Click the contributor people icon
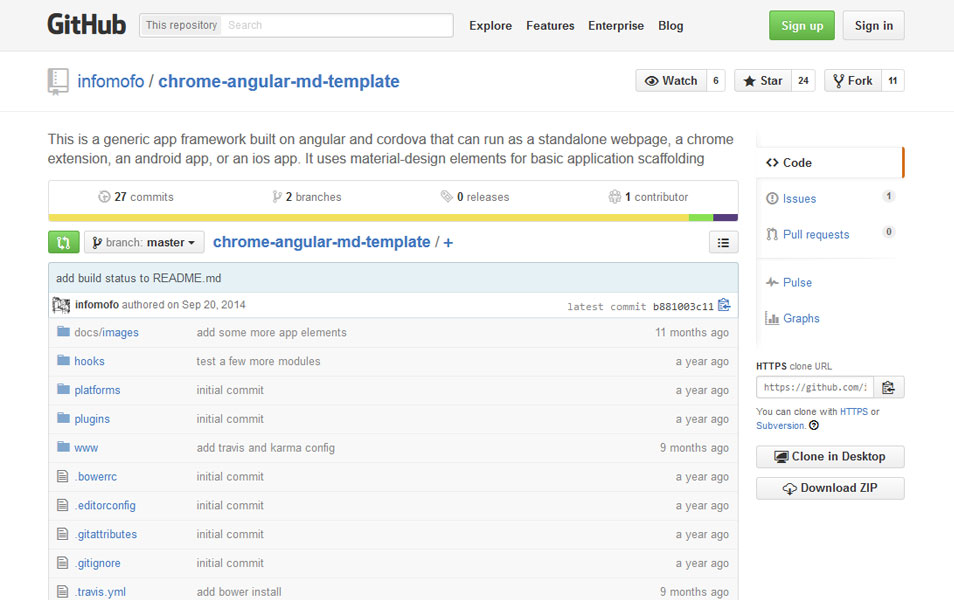The width and height of the screenshot is (954, 600). [615, 197]
